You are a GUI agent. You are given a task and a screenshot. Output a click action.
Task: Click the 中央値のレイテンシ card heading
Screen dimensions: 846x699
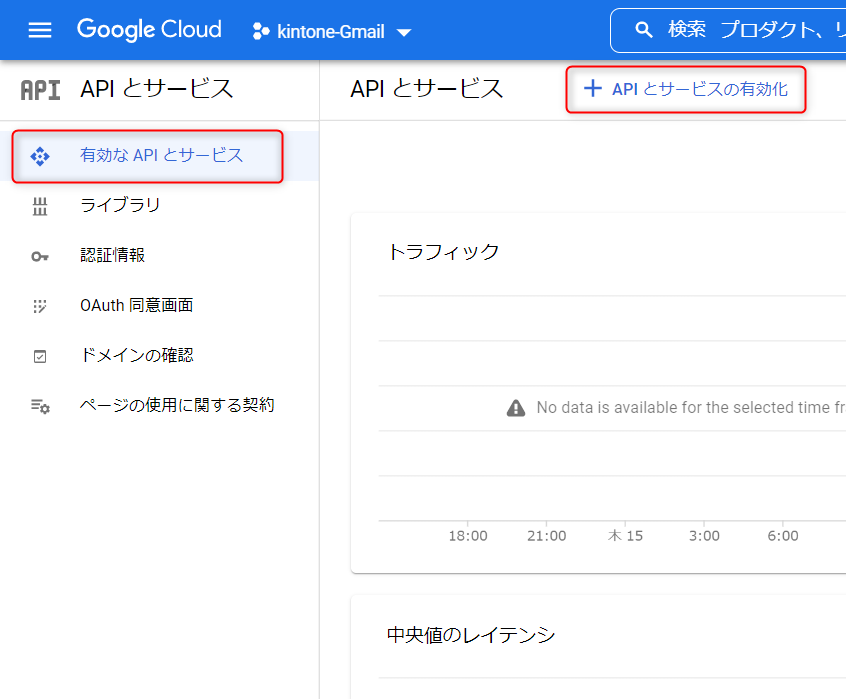tap(470, 635)
